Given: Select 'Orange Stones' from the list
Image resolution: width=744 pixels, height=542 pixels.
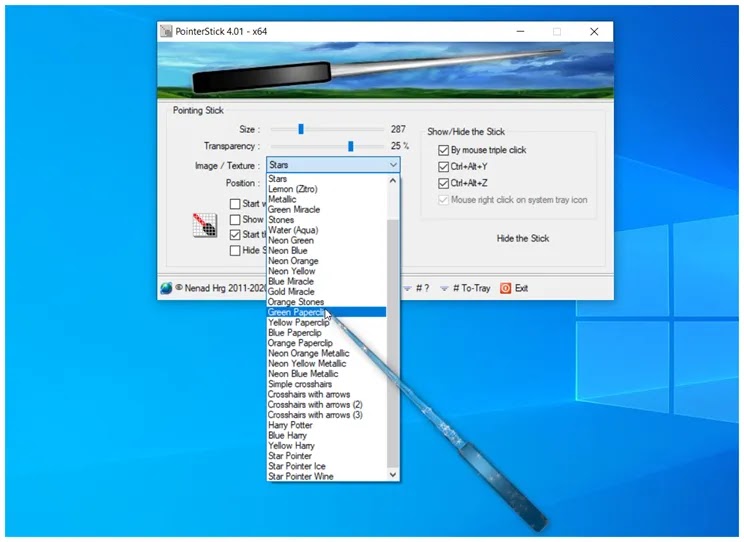Looking at the screenshot, I should click(x=326, y=302).
